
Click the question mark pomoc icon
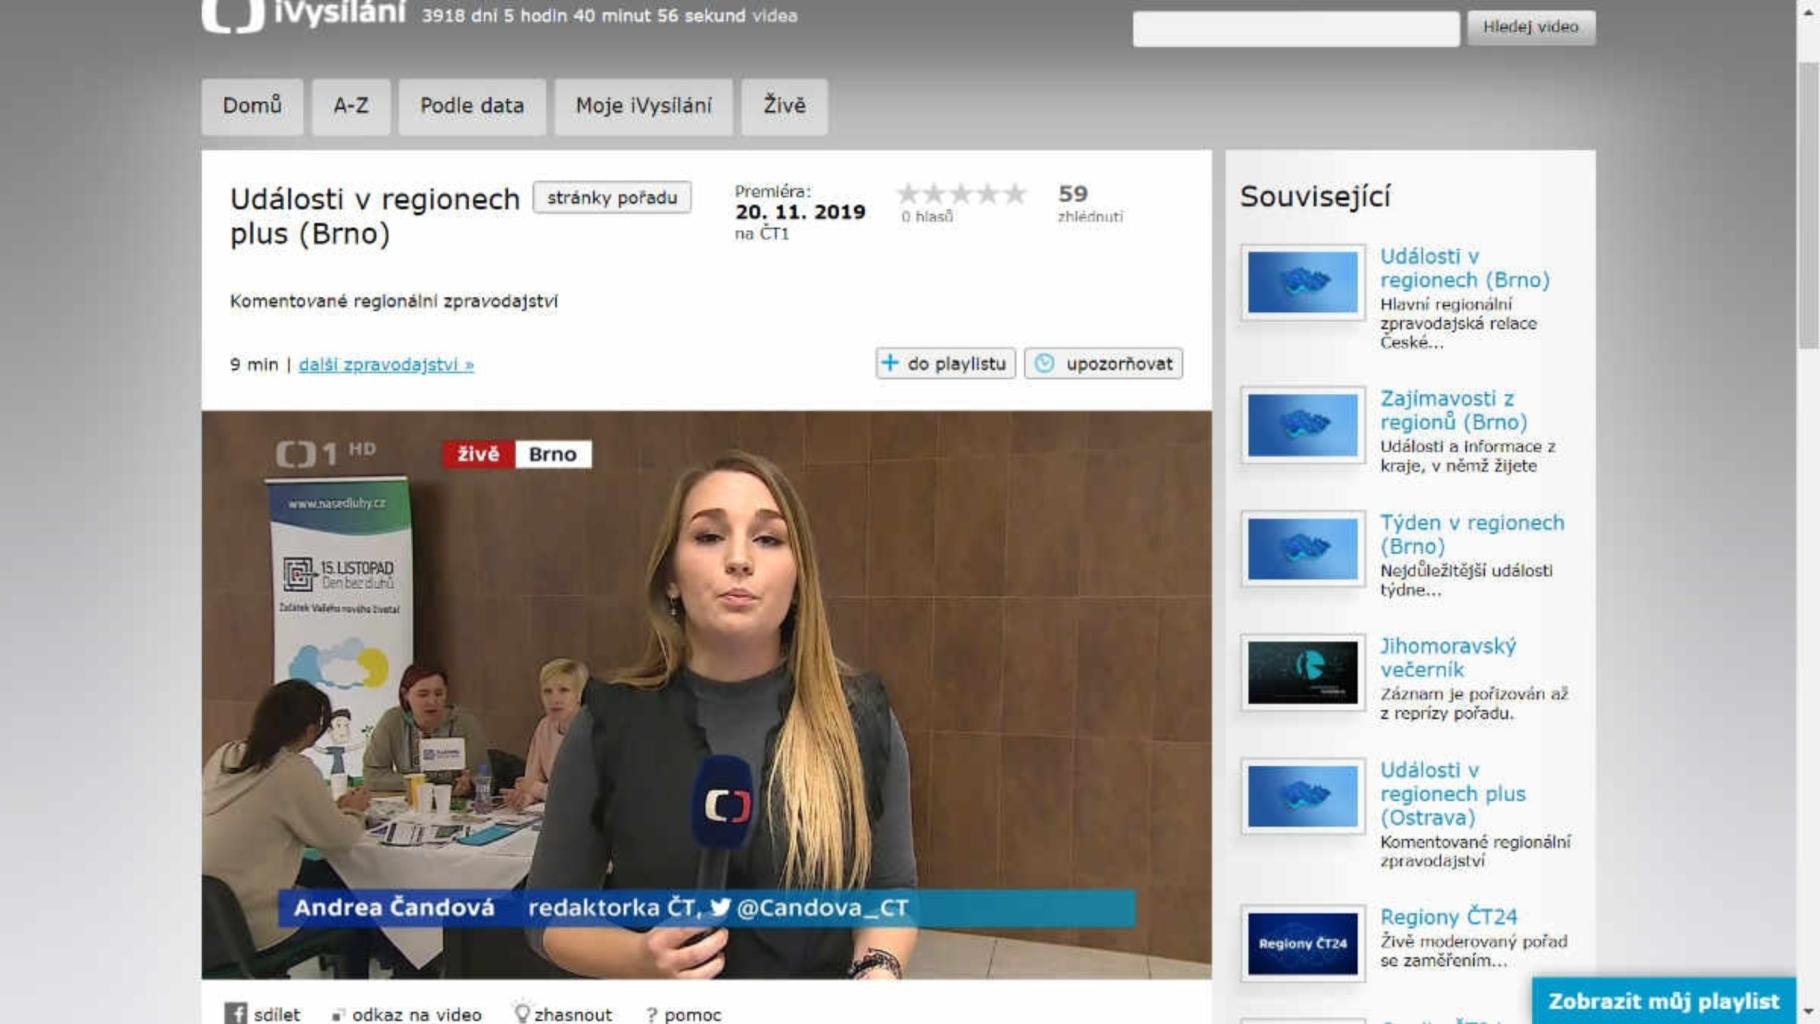pyautogui.click(x=651, y=1014)
